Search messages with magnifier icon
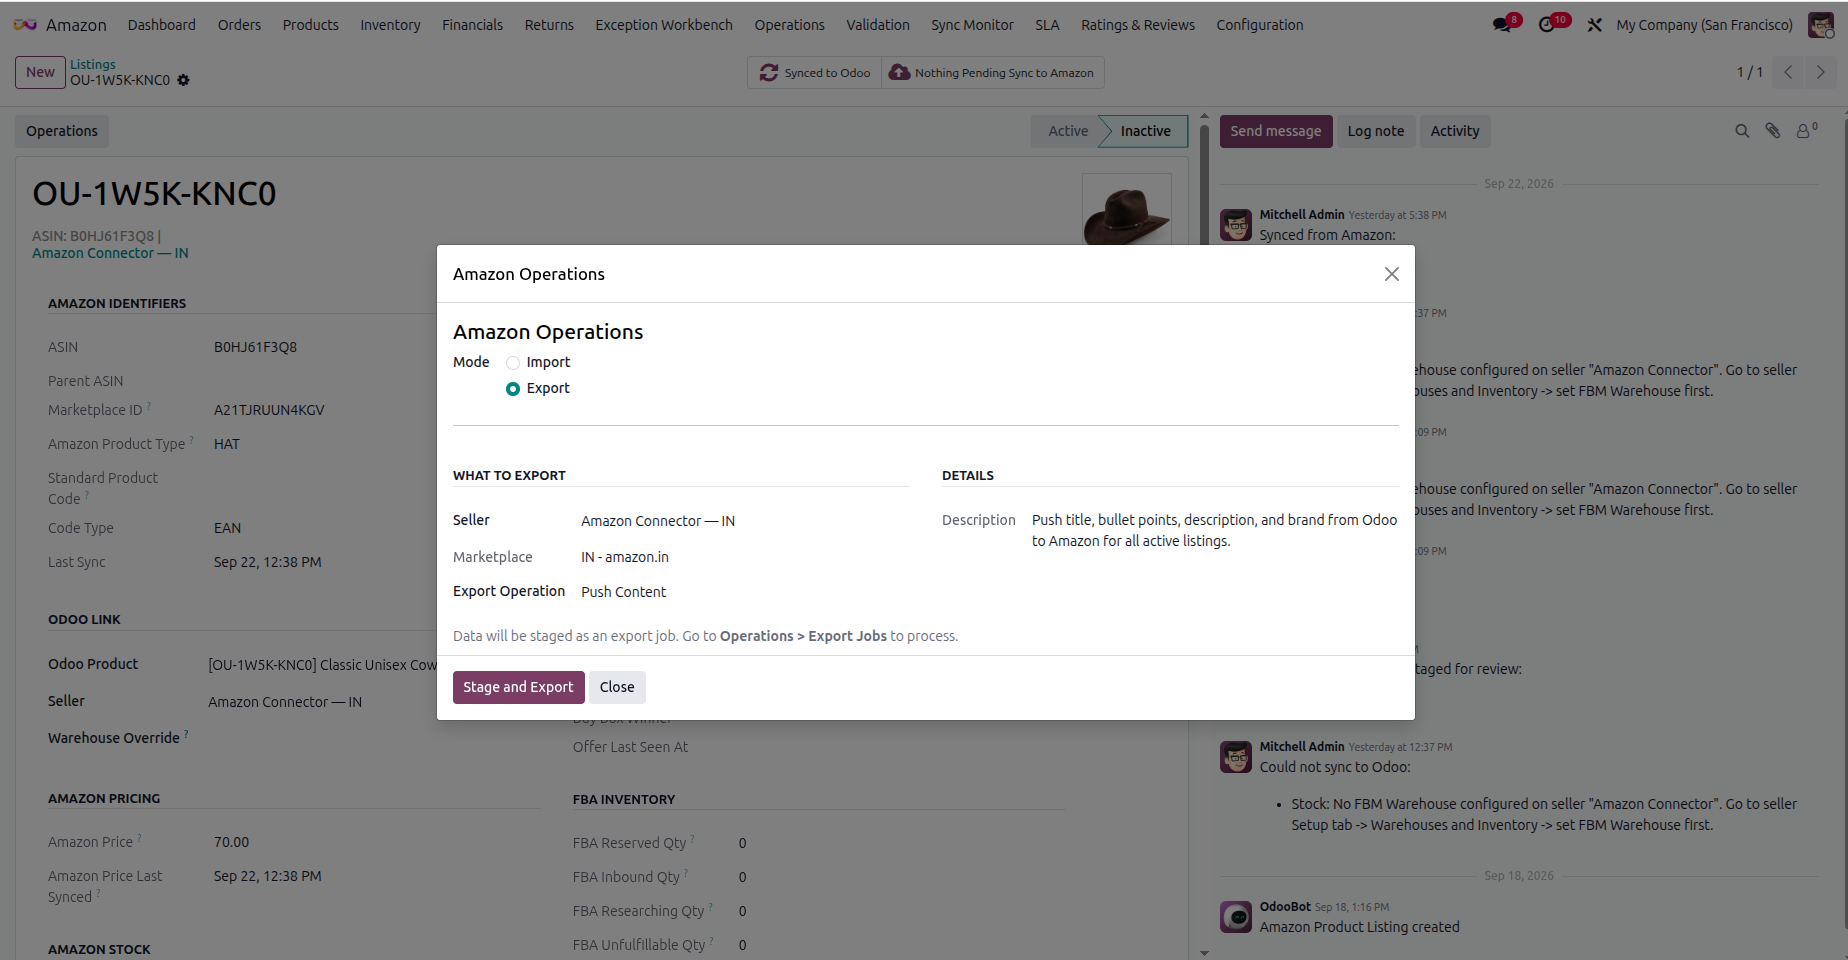This screenshot has width=1848, height=960. [1742, 131]
